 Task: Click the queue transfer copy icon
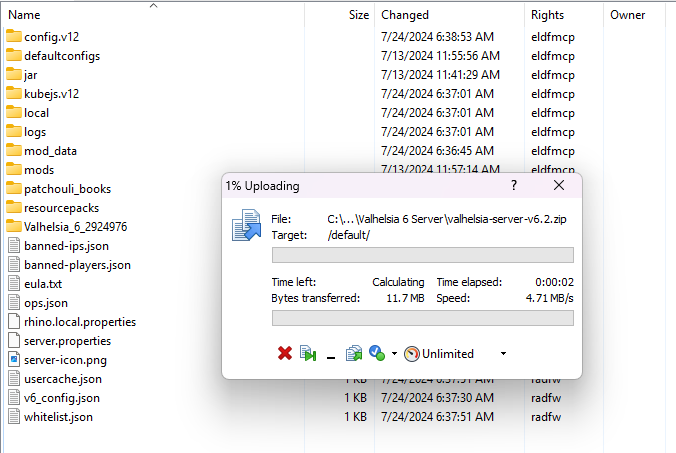pos(354,353)
